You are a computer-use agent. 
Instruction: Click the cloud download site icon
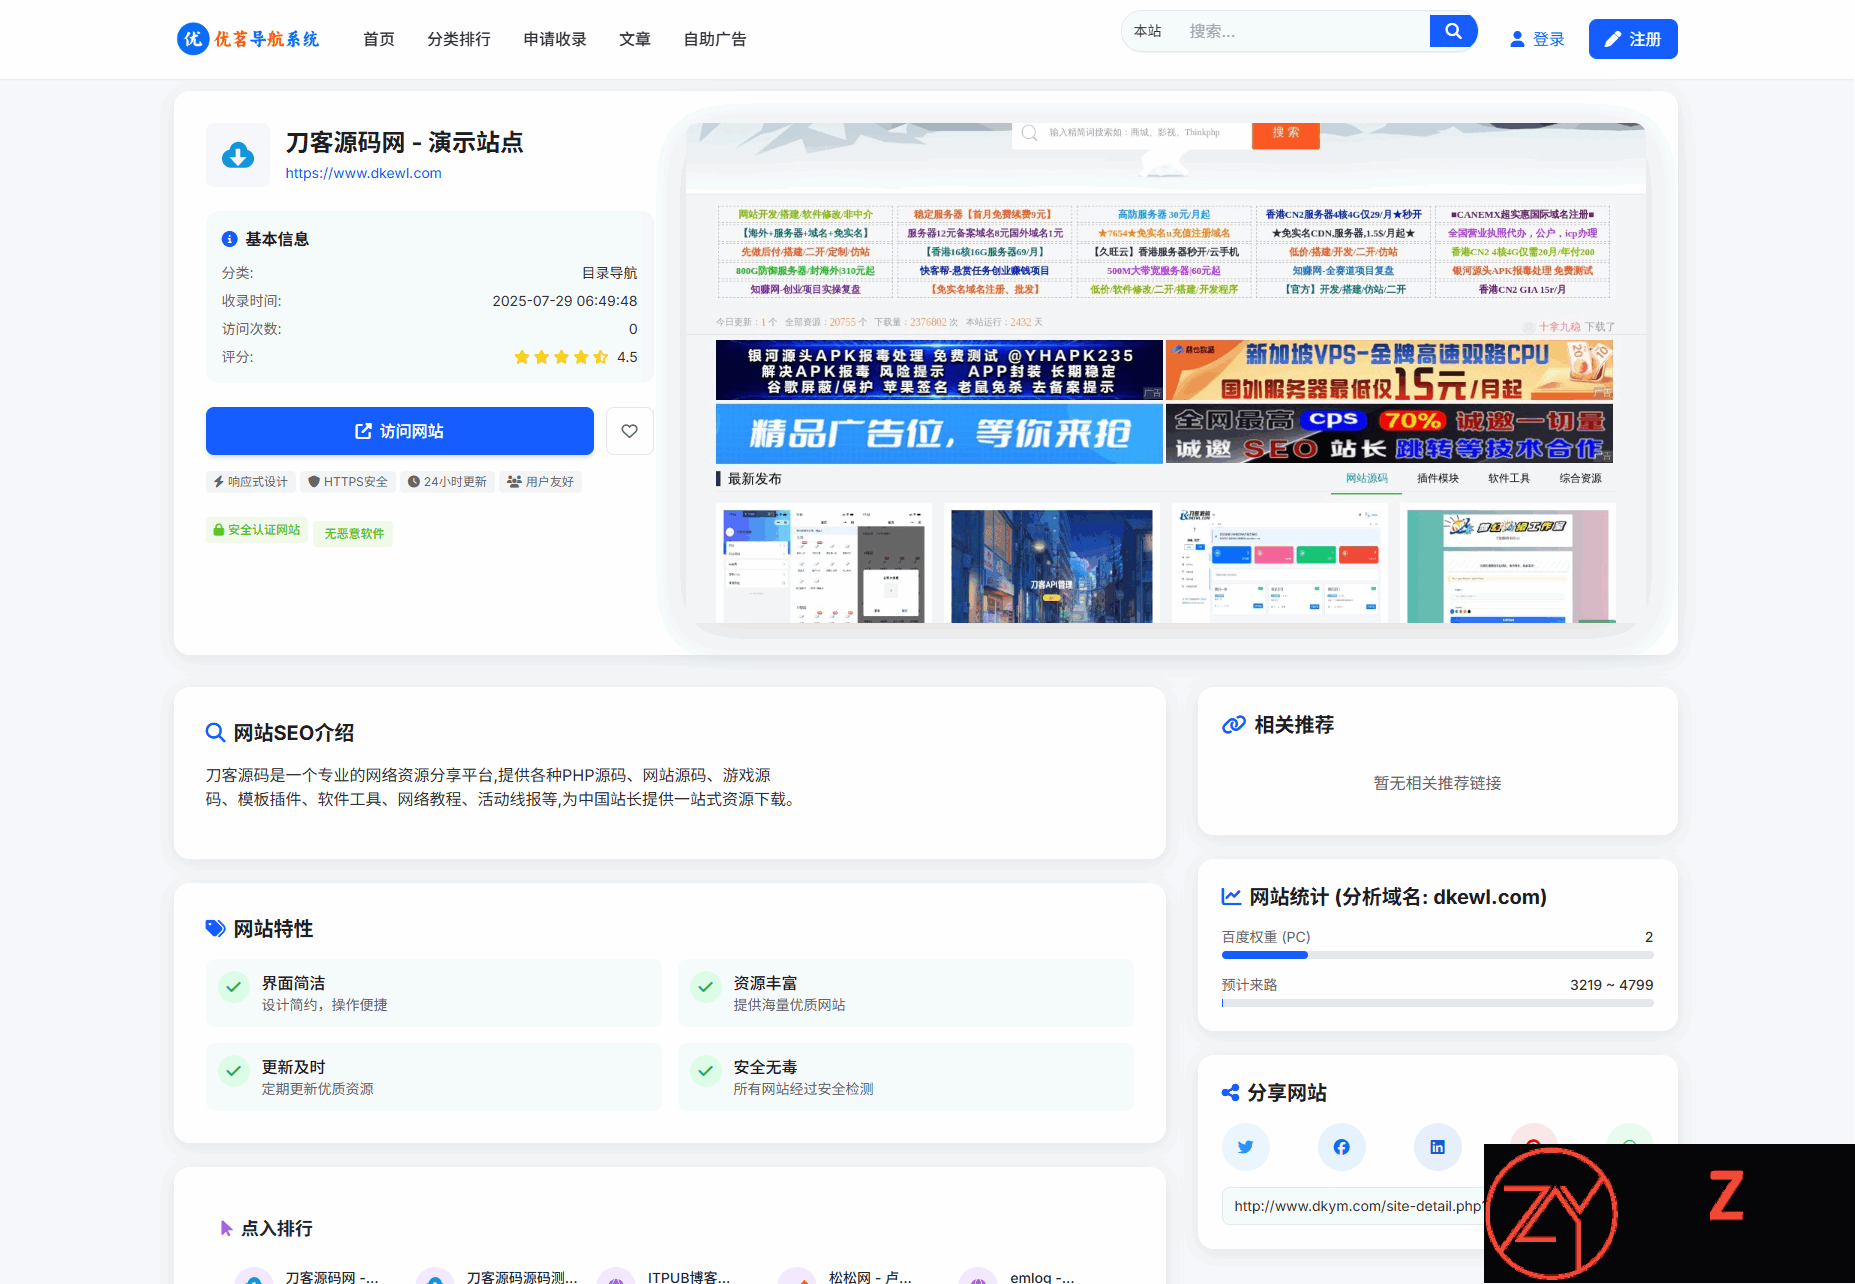(x=238, y=155)
